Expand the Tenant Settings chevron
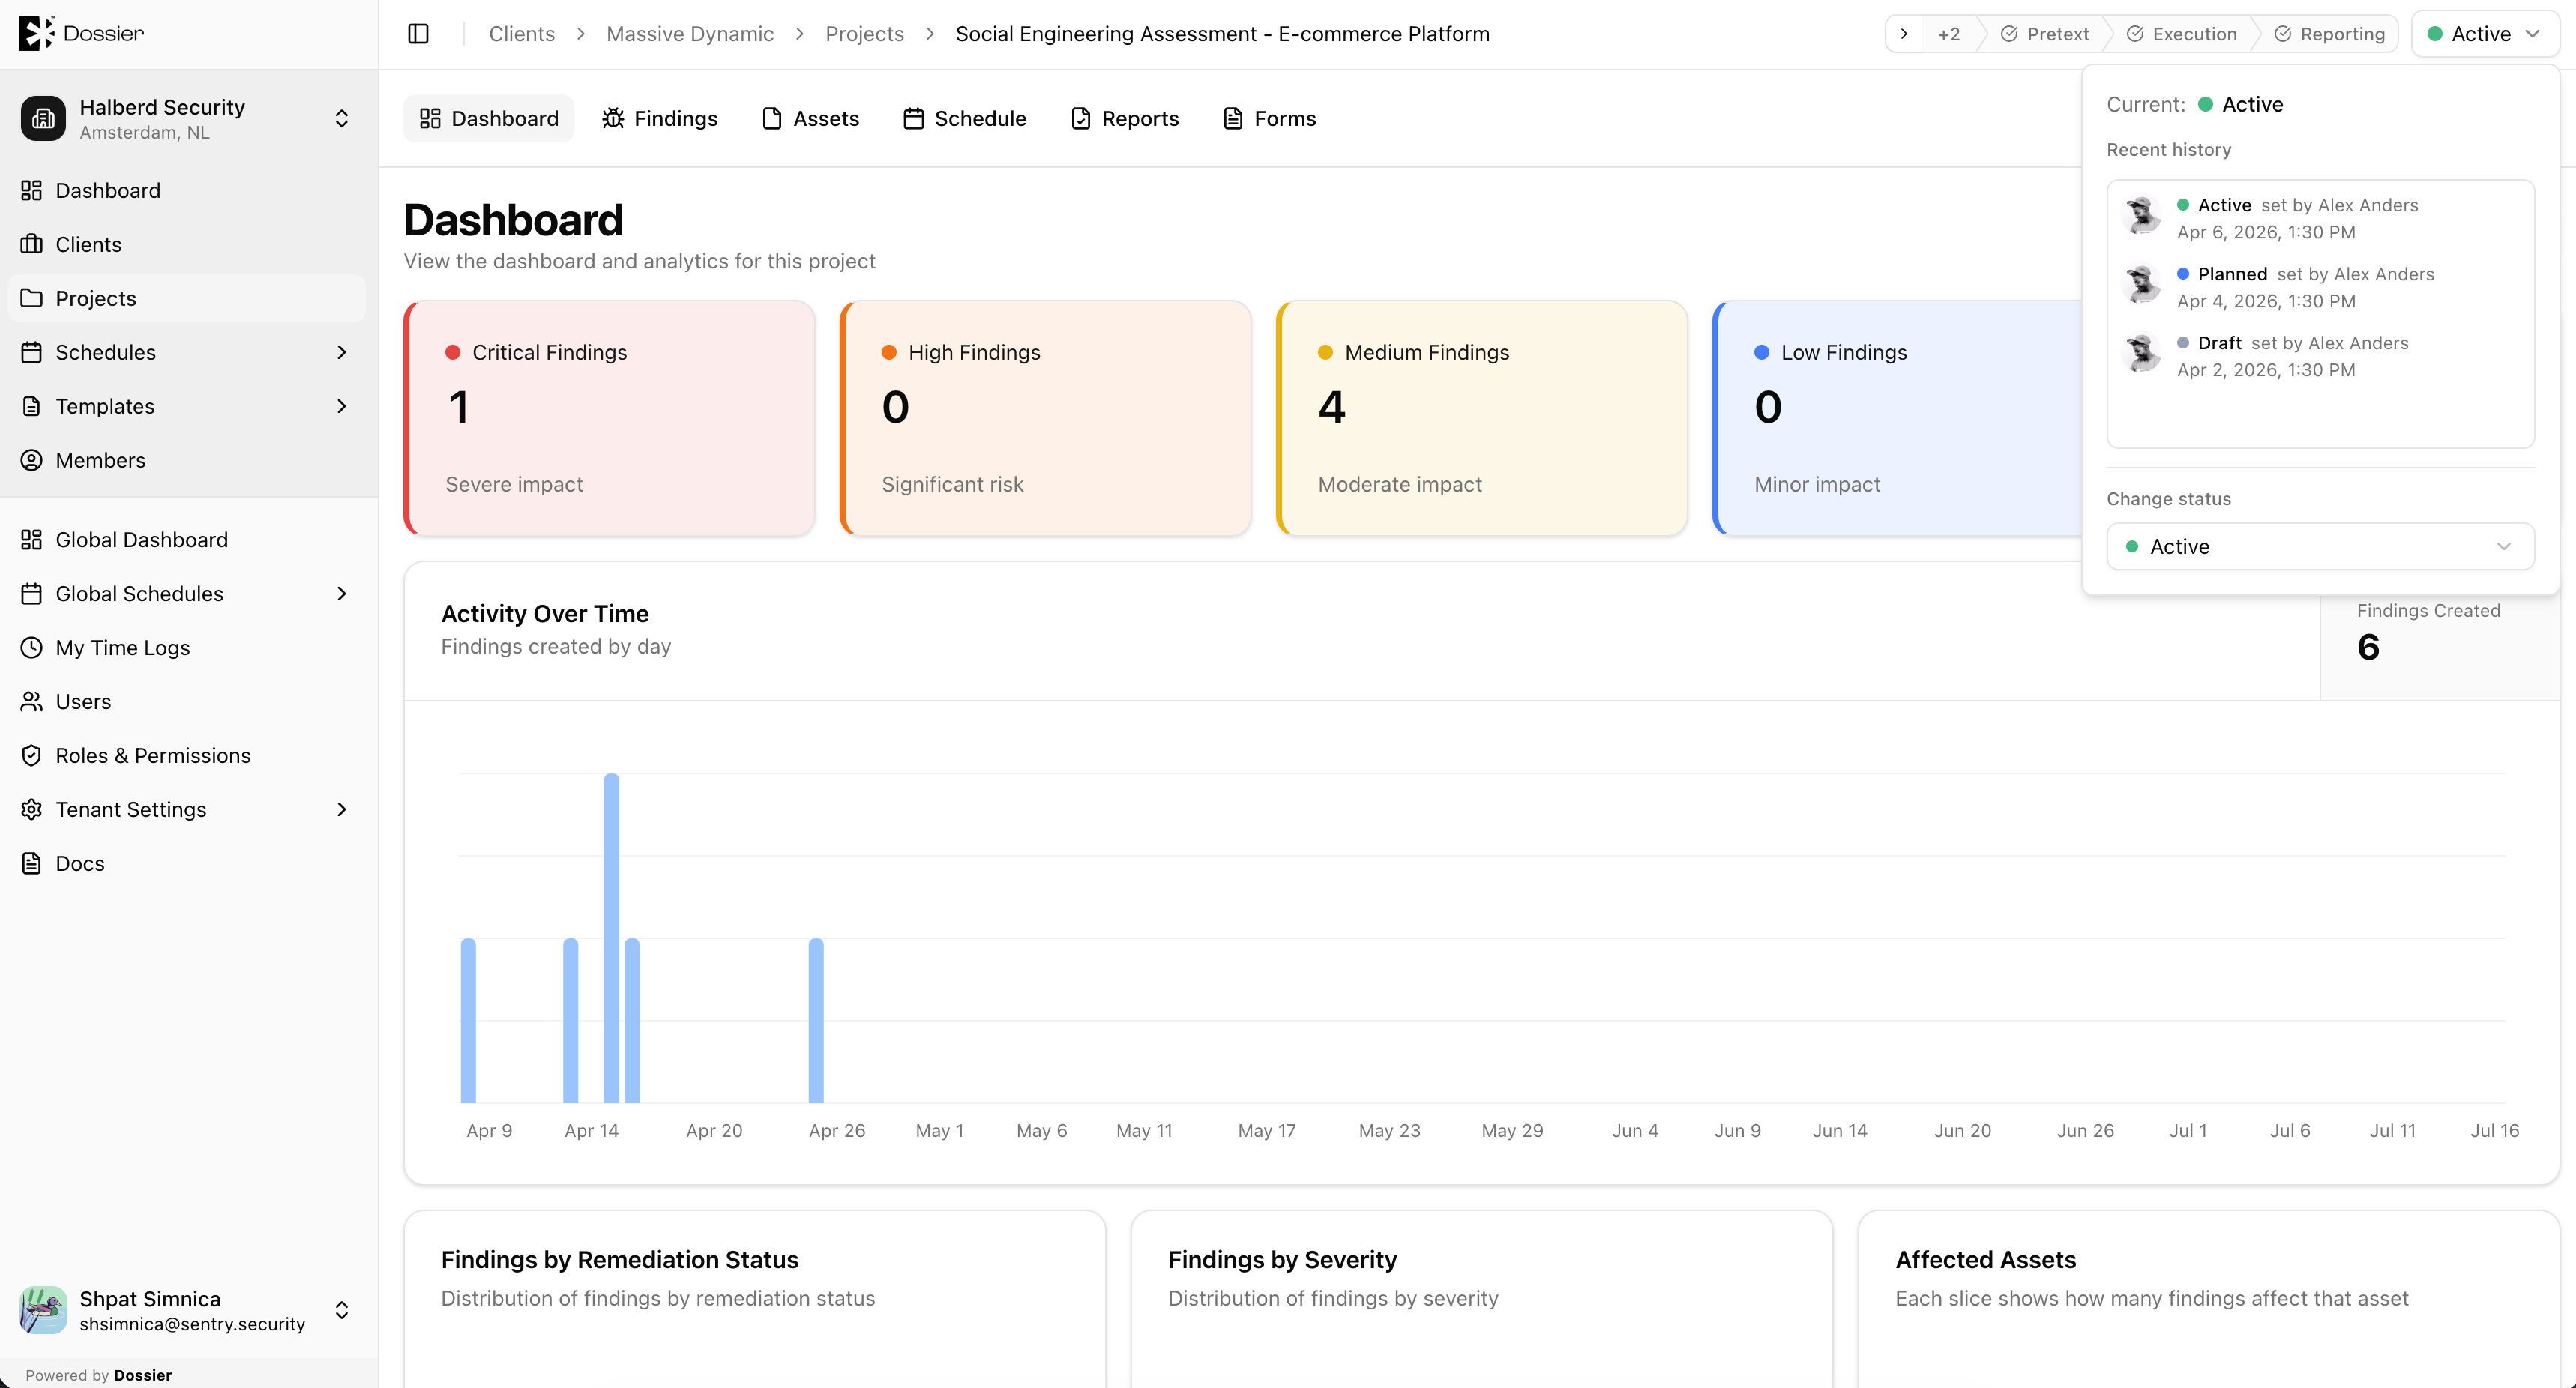The image size is (2576, 1388). 342,809
